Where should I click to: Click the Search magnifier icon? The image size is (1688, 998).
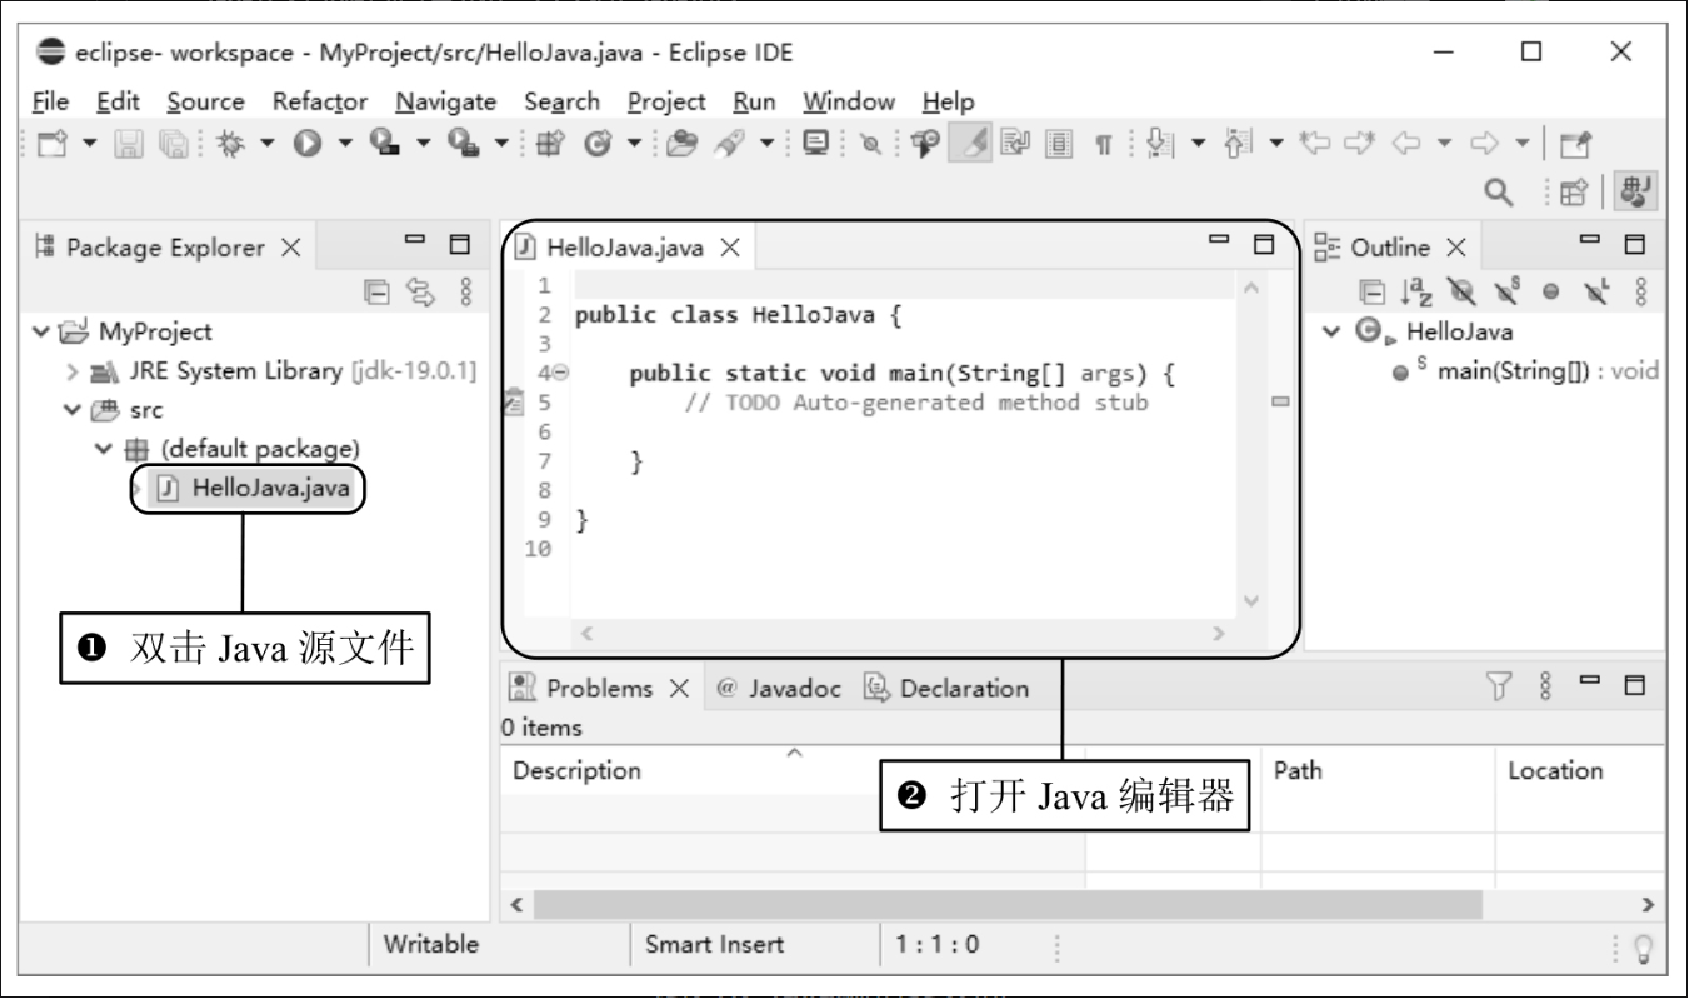point(1498,192)
